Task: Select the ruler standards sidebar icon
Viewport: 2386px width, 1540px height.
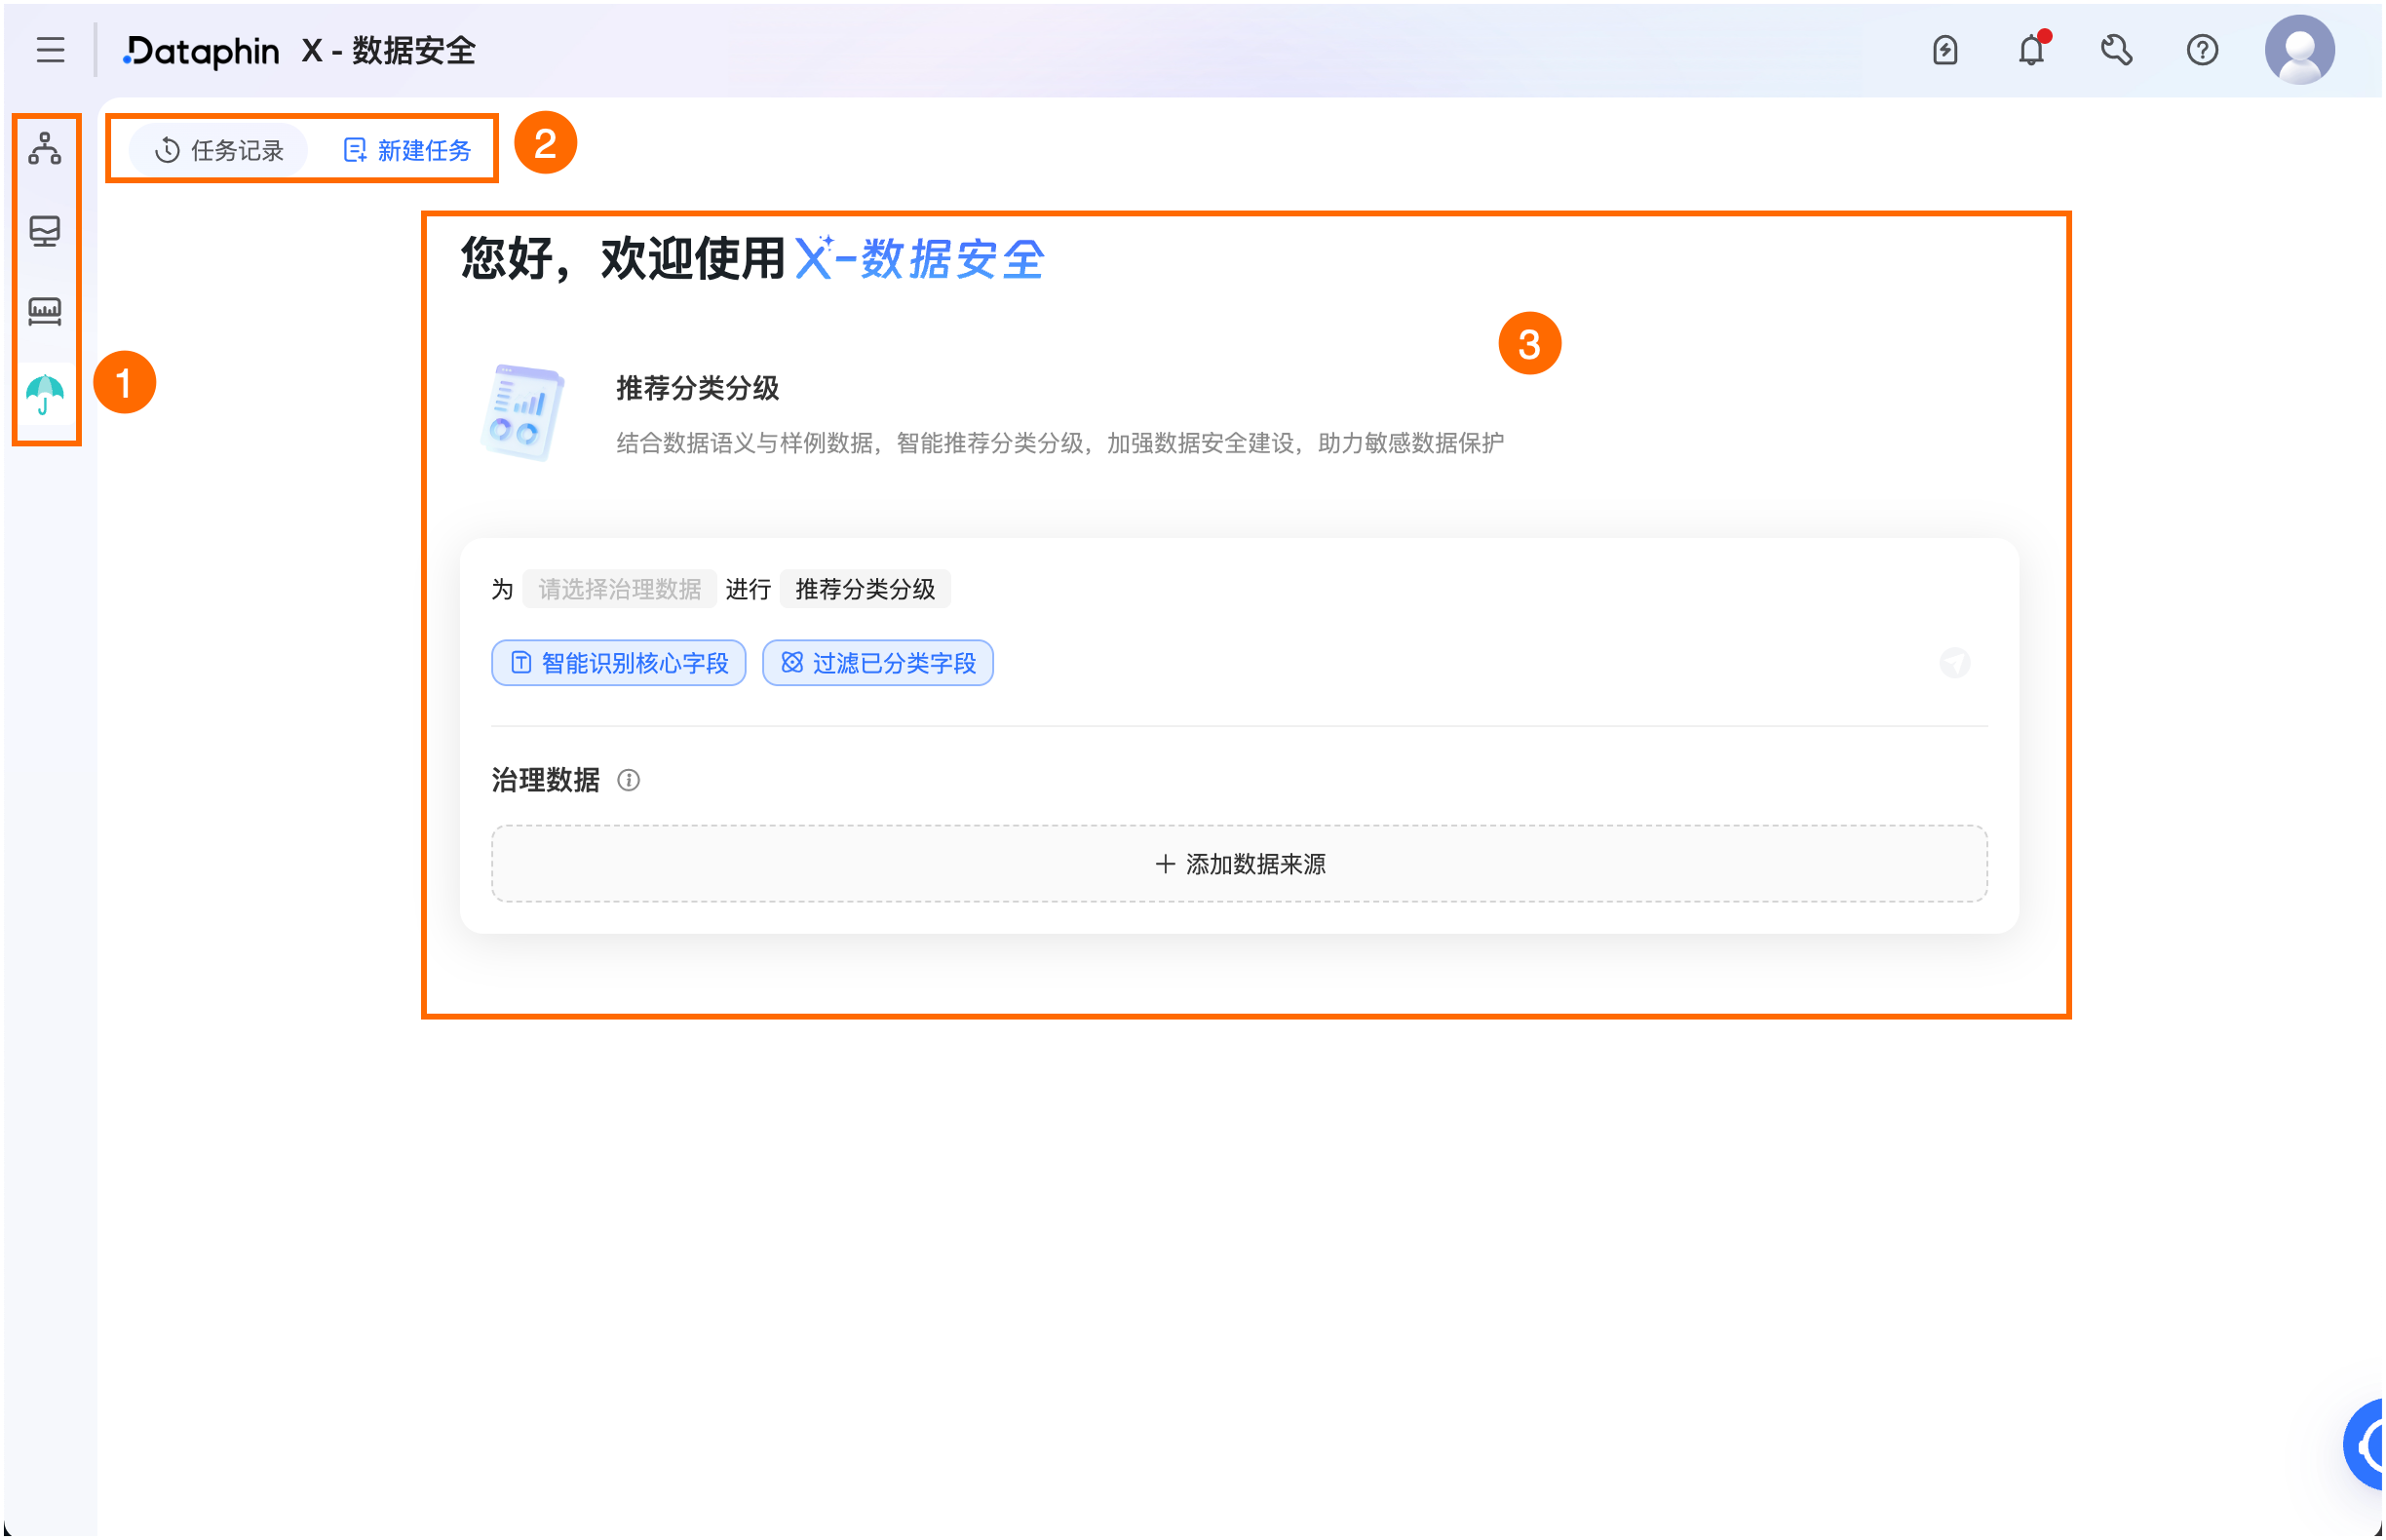Action: [45, 312]
